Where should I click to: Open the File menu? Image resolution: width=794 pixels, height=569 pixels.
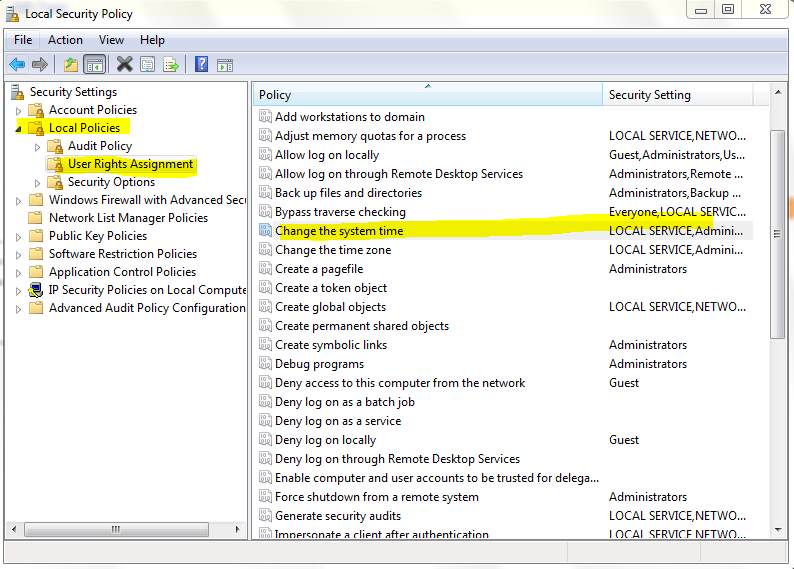[23, 40]
